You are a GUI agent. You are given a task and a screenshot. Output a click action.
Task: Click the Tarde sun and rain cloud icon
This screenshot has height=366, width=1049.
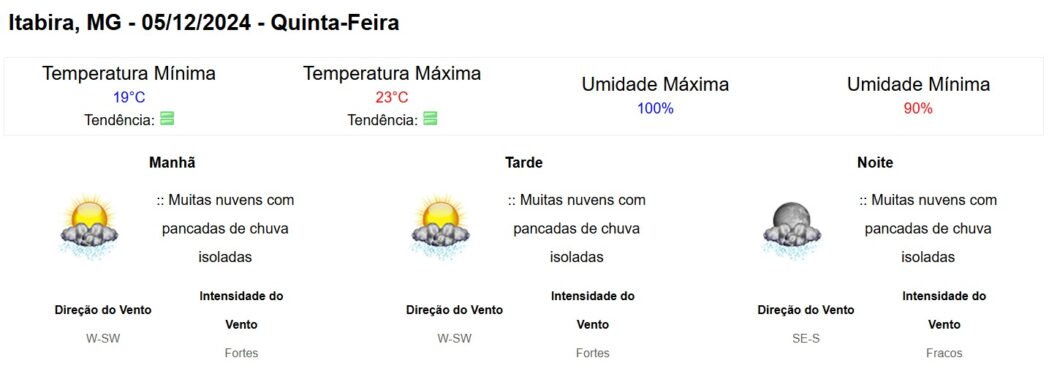tap(440, 227)
